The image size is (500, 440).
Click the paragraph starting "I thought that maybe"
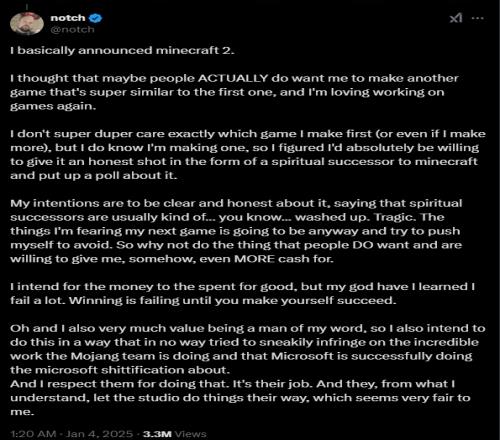point(234,92)
